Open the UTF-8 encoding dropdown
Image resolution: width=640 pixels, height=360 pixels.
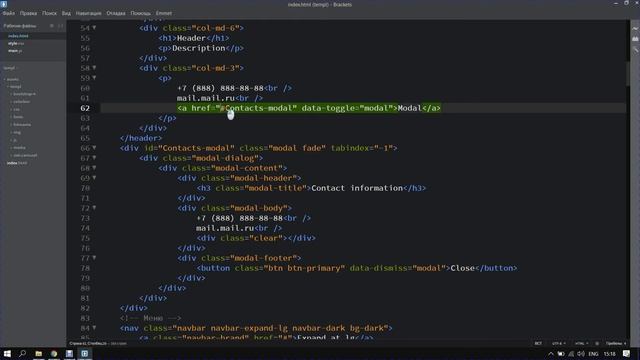pos(558,343)
